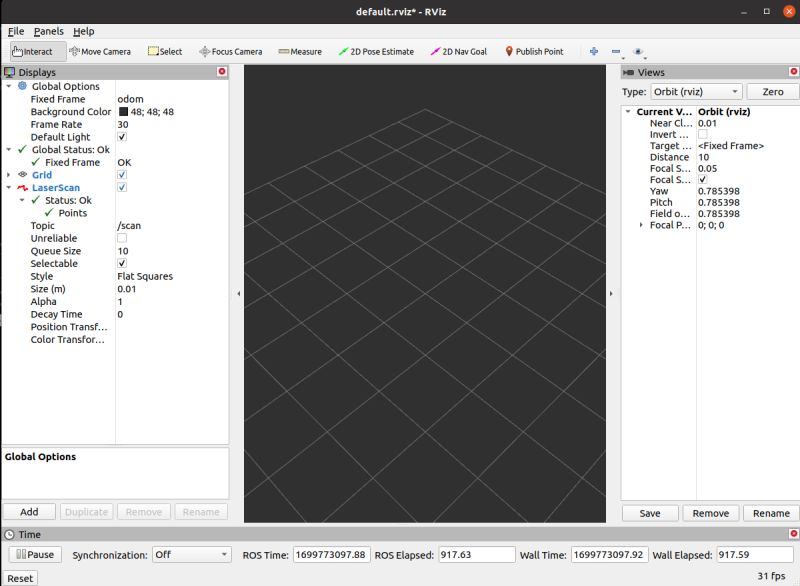
Task: Click the add tool plus icon
Action: [x=593, y=49]
